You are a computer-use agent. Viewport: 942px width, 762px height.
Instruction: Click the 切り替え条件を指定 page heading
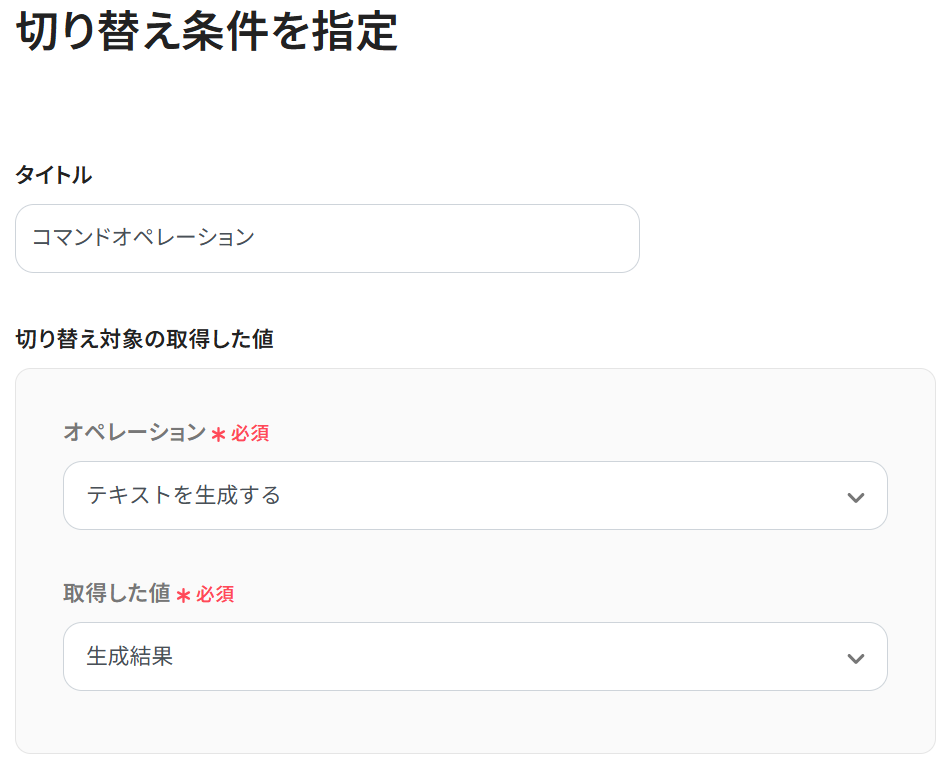(207, 31)
